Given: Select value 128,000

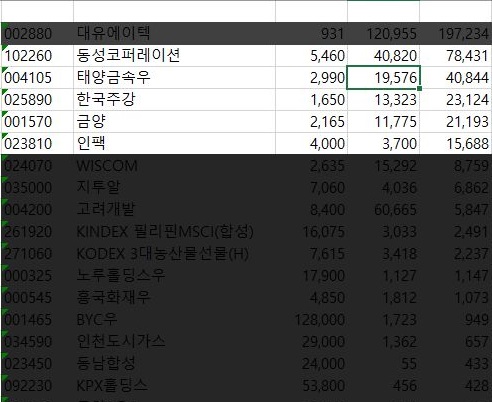Looking at the screenshot, I should pos(311,320).
